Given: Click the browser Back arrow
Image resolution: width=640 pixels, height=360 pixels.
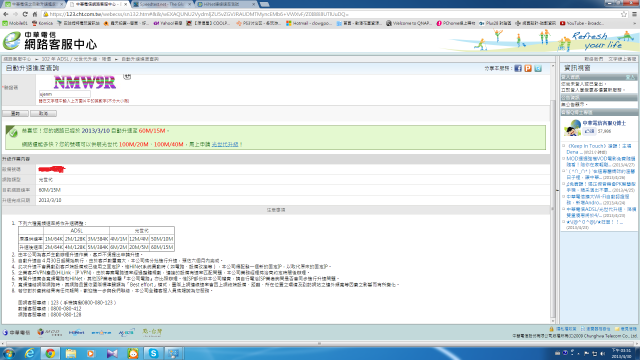Looking at the screenshot, I should [x=6, y=14].
